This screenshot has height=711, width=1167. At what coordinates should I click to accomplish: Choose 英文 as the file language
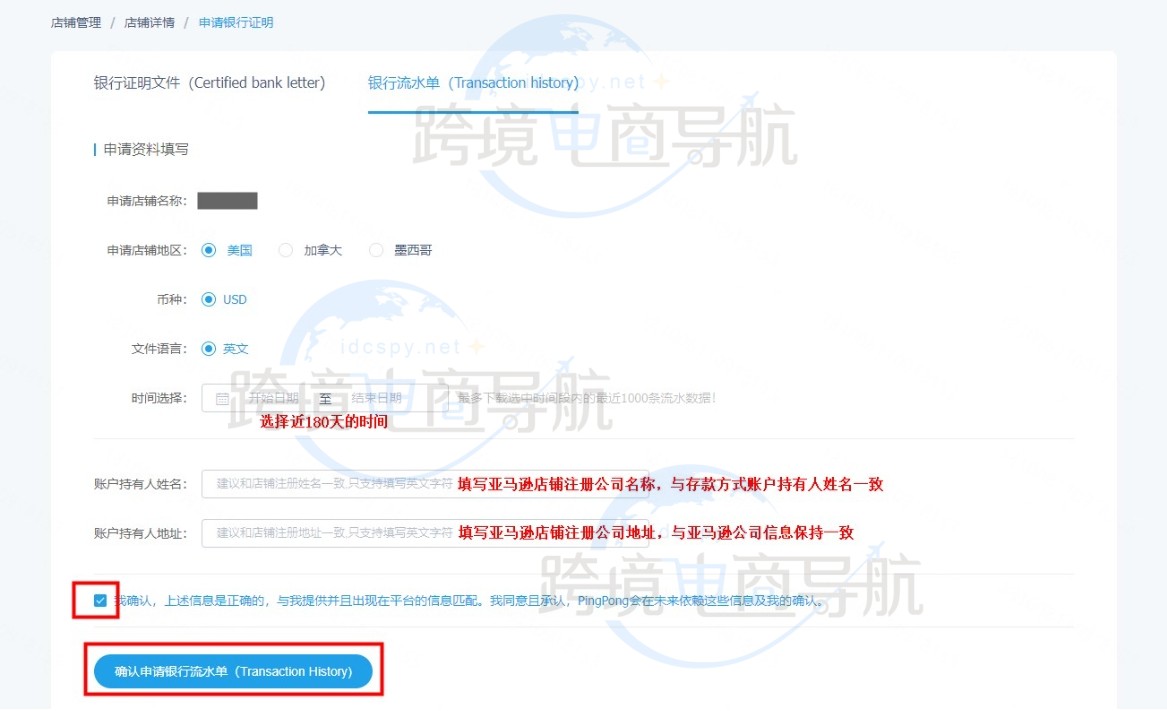209,349
